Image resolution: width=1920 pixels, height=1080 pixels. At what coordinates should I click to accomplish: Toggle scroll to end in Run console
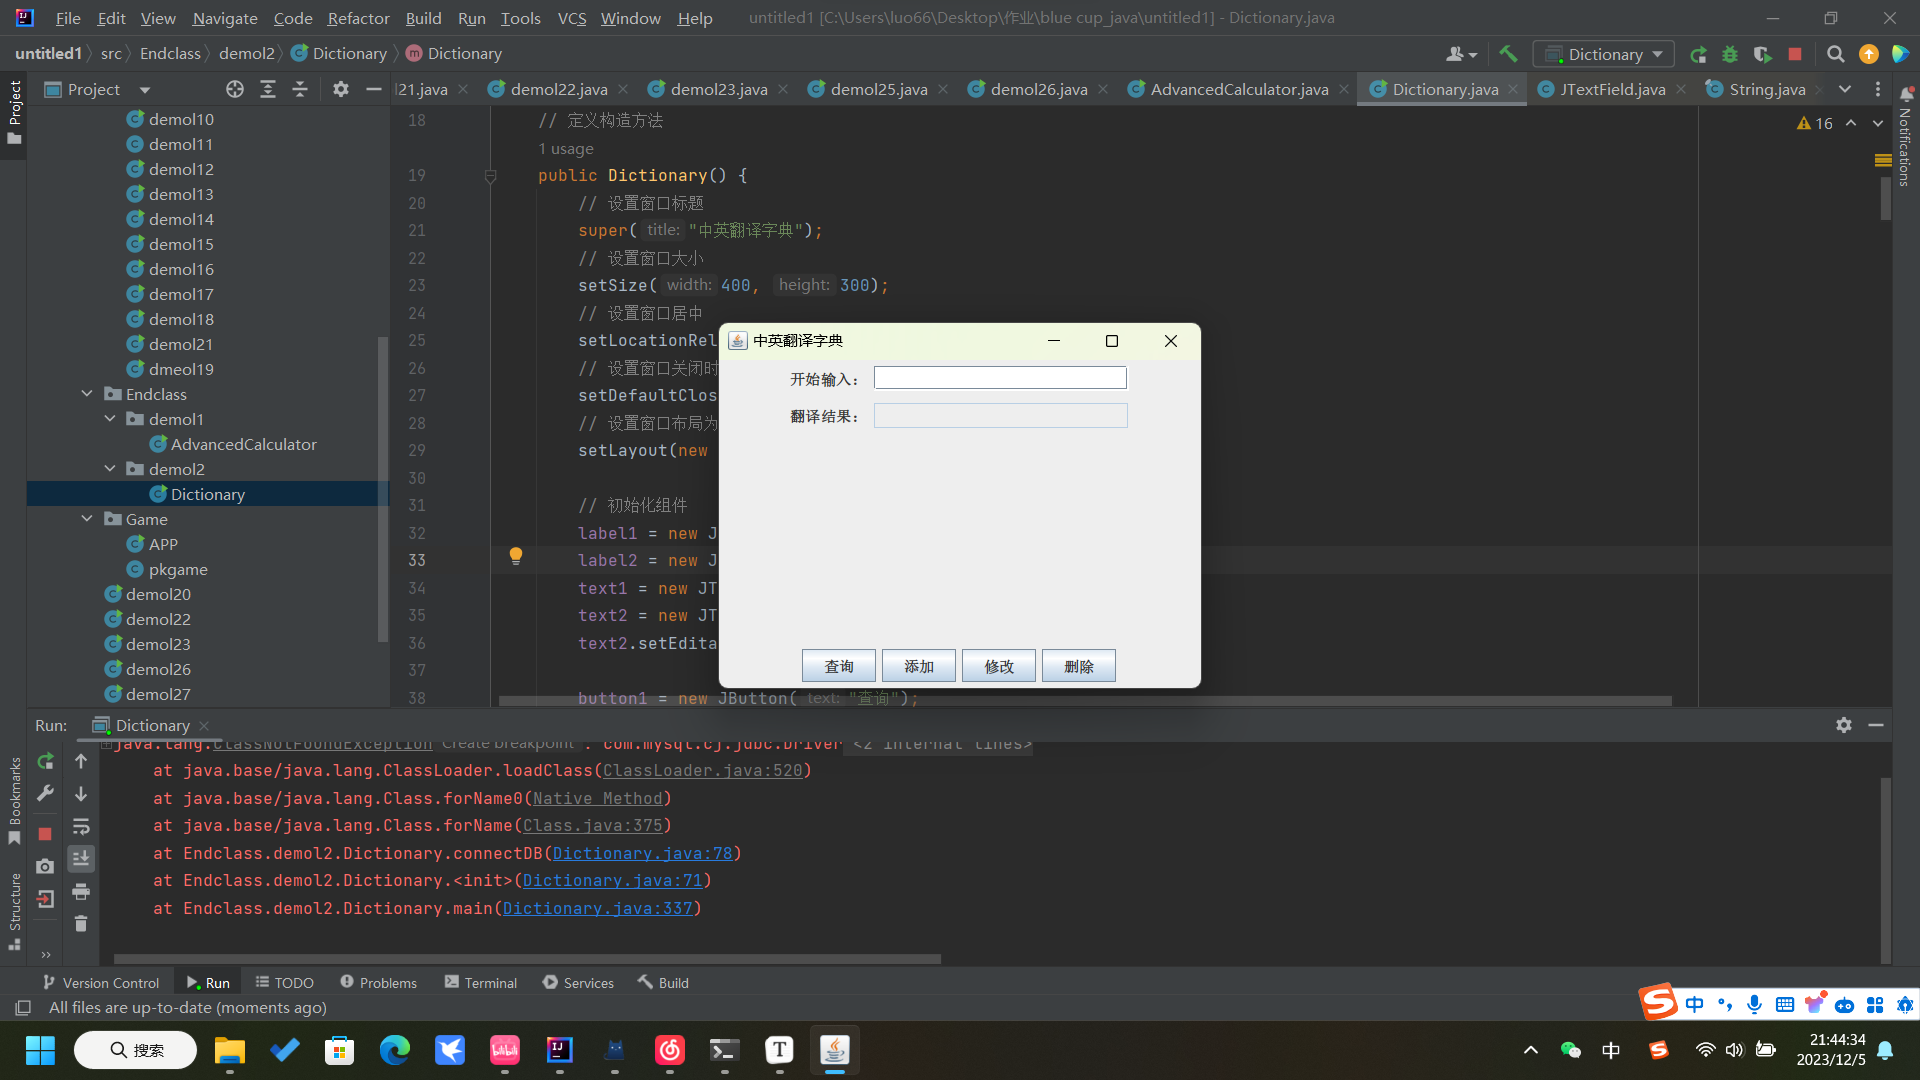click(81, 858)
